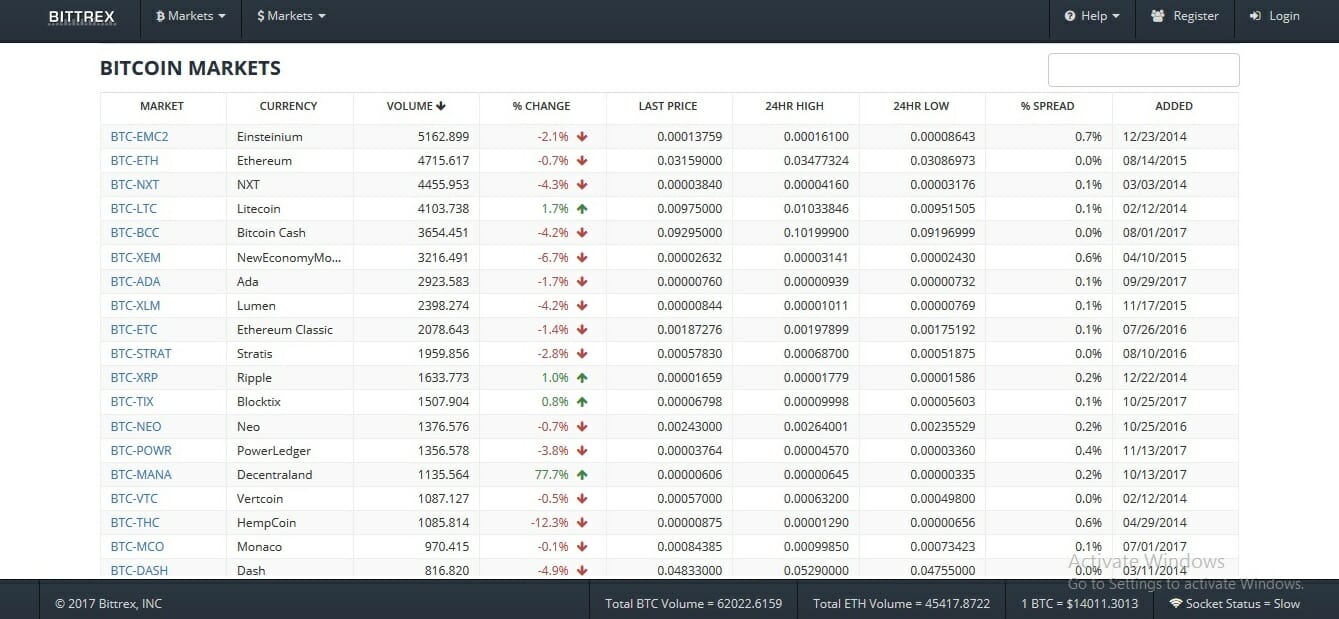Open the BTC-XLM market link
1339x619 pixels.
(x=135, y=306)
